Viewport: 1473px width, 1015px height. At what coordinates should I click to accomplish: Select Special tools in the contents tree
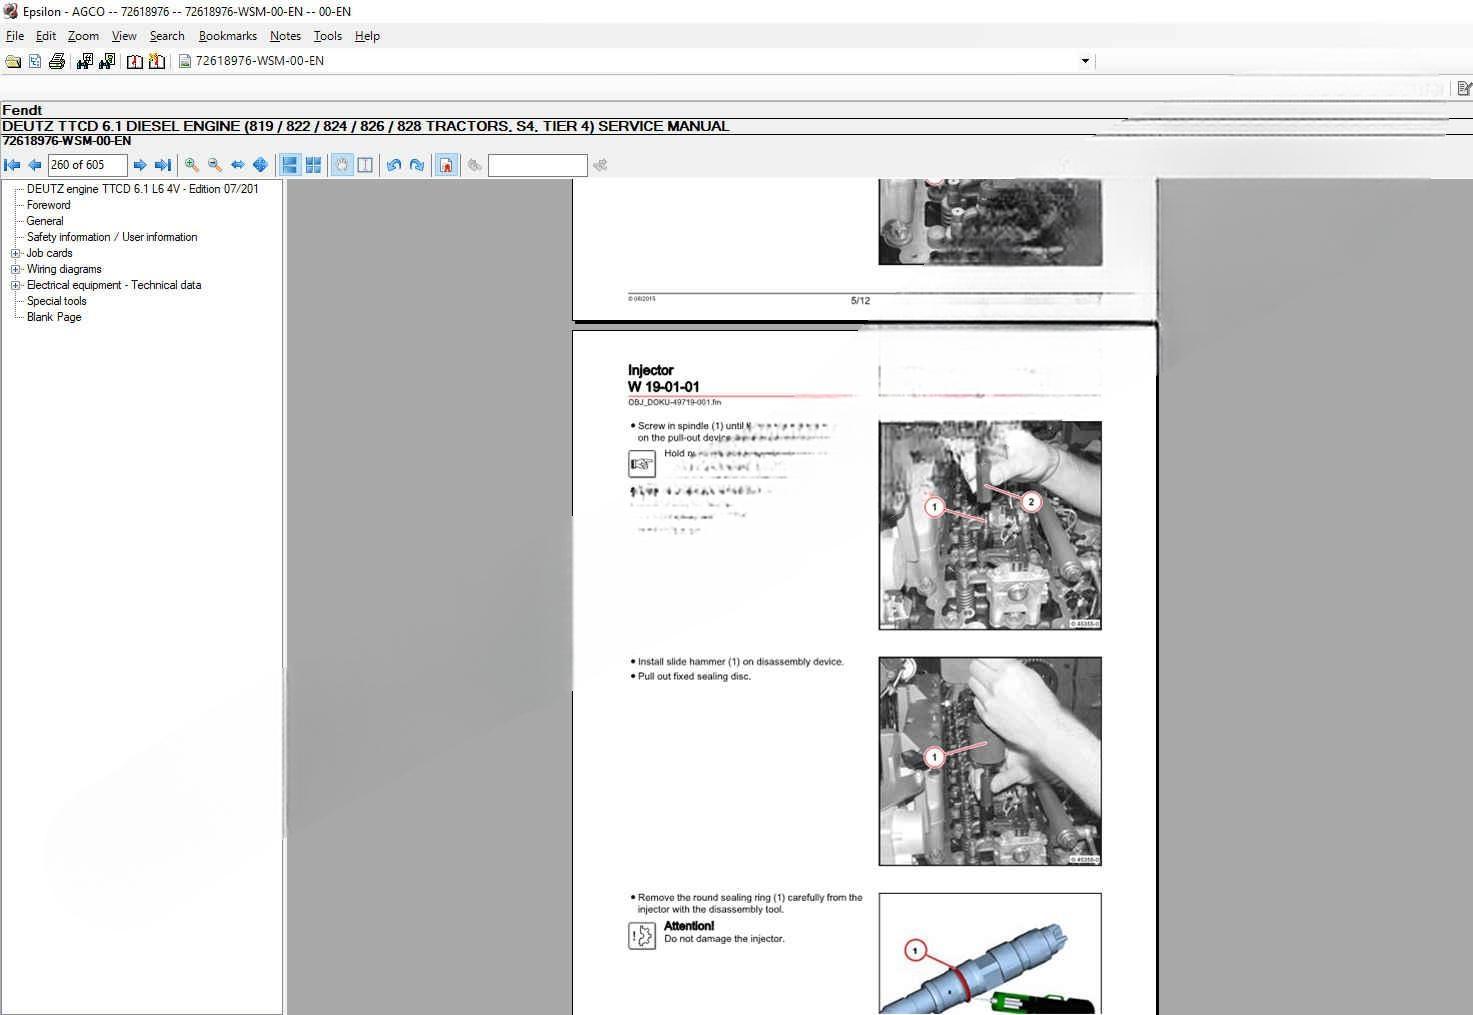[56, 301]
